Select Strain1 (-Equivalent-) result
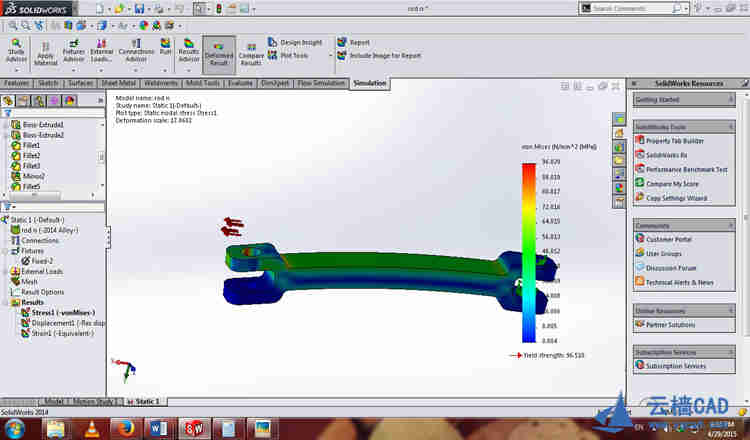 [x=62, y=334]
